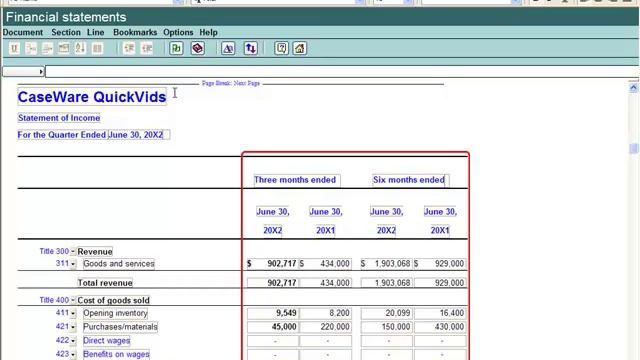The height and width of the screenshot is (360, 640).
Task: Click the greyed columns toolbar icon
Action: pos(97,49)
